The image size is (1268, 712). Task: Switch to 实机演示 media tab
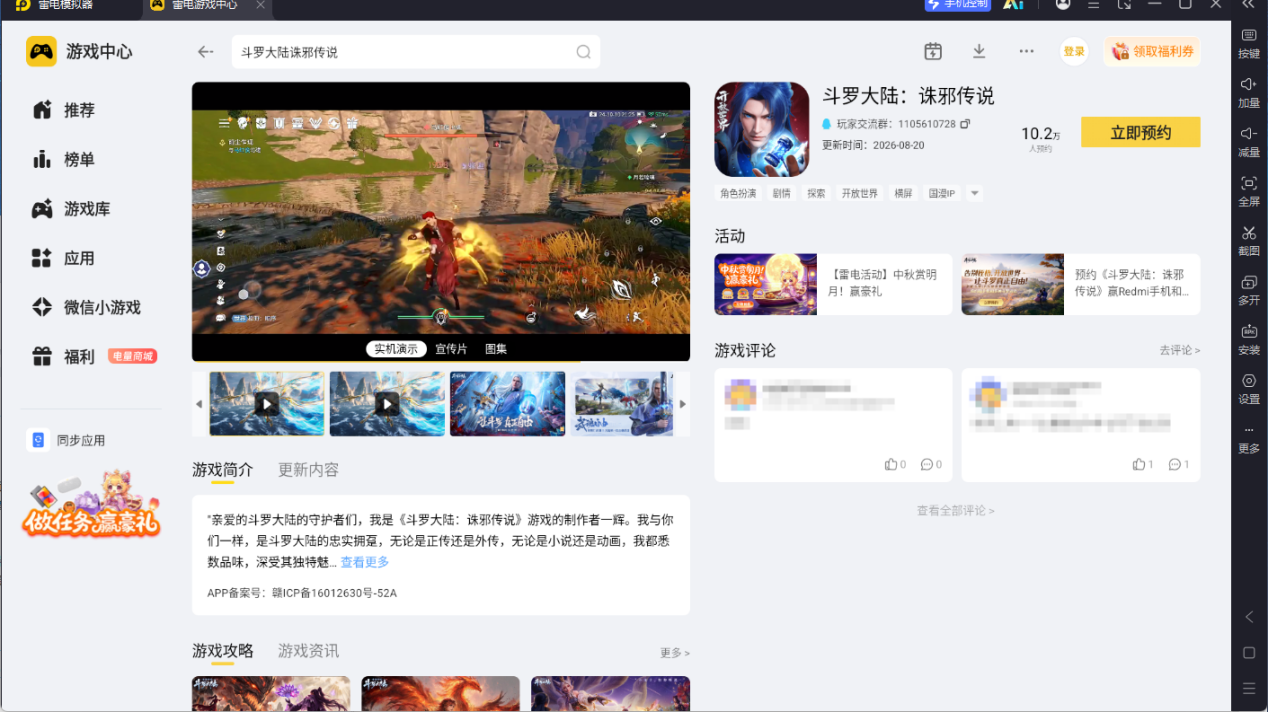pos(396,349)
